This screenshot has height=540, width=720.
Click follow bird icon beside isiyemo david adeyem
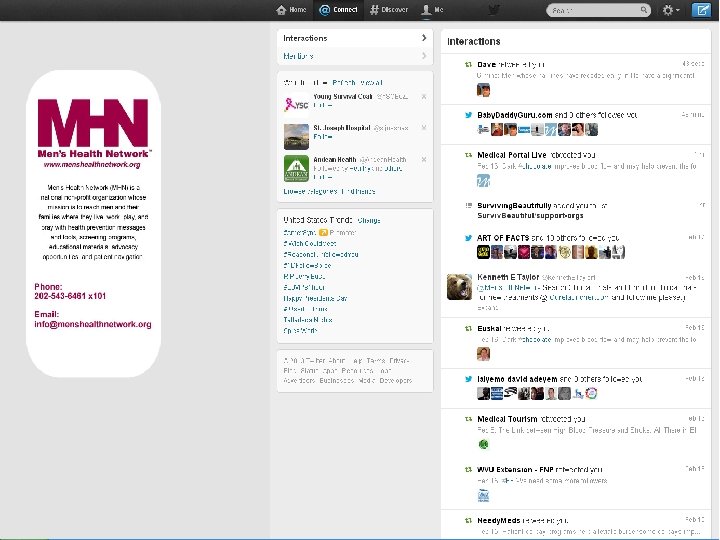pyautogui.click(x=468, y=379)
